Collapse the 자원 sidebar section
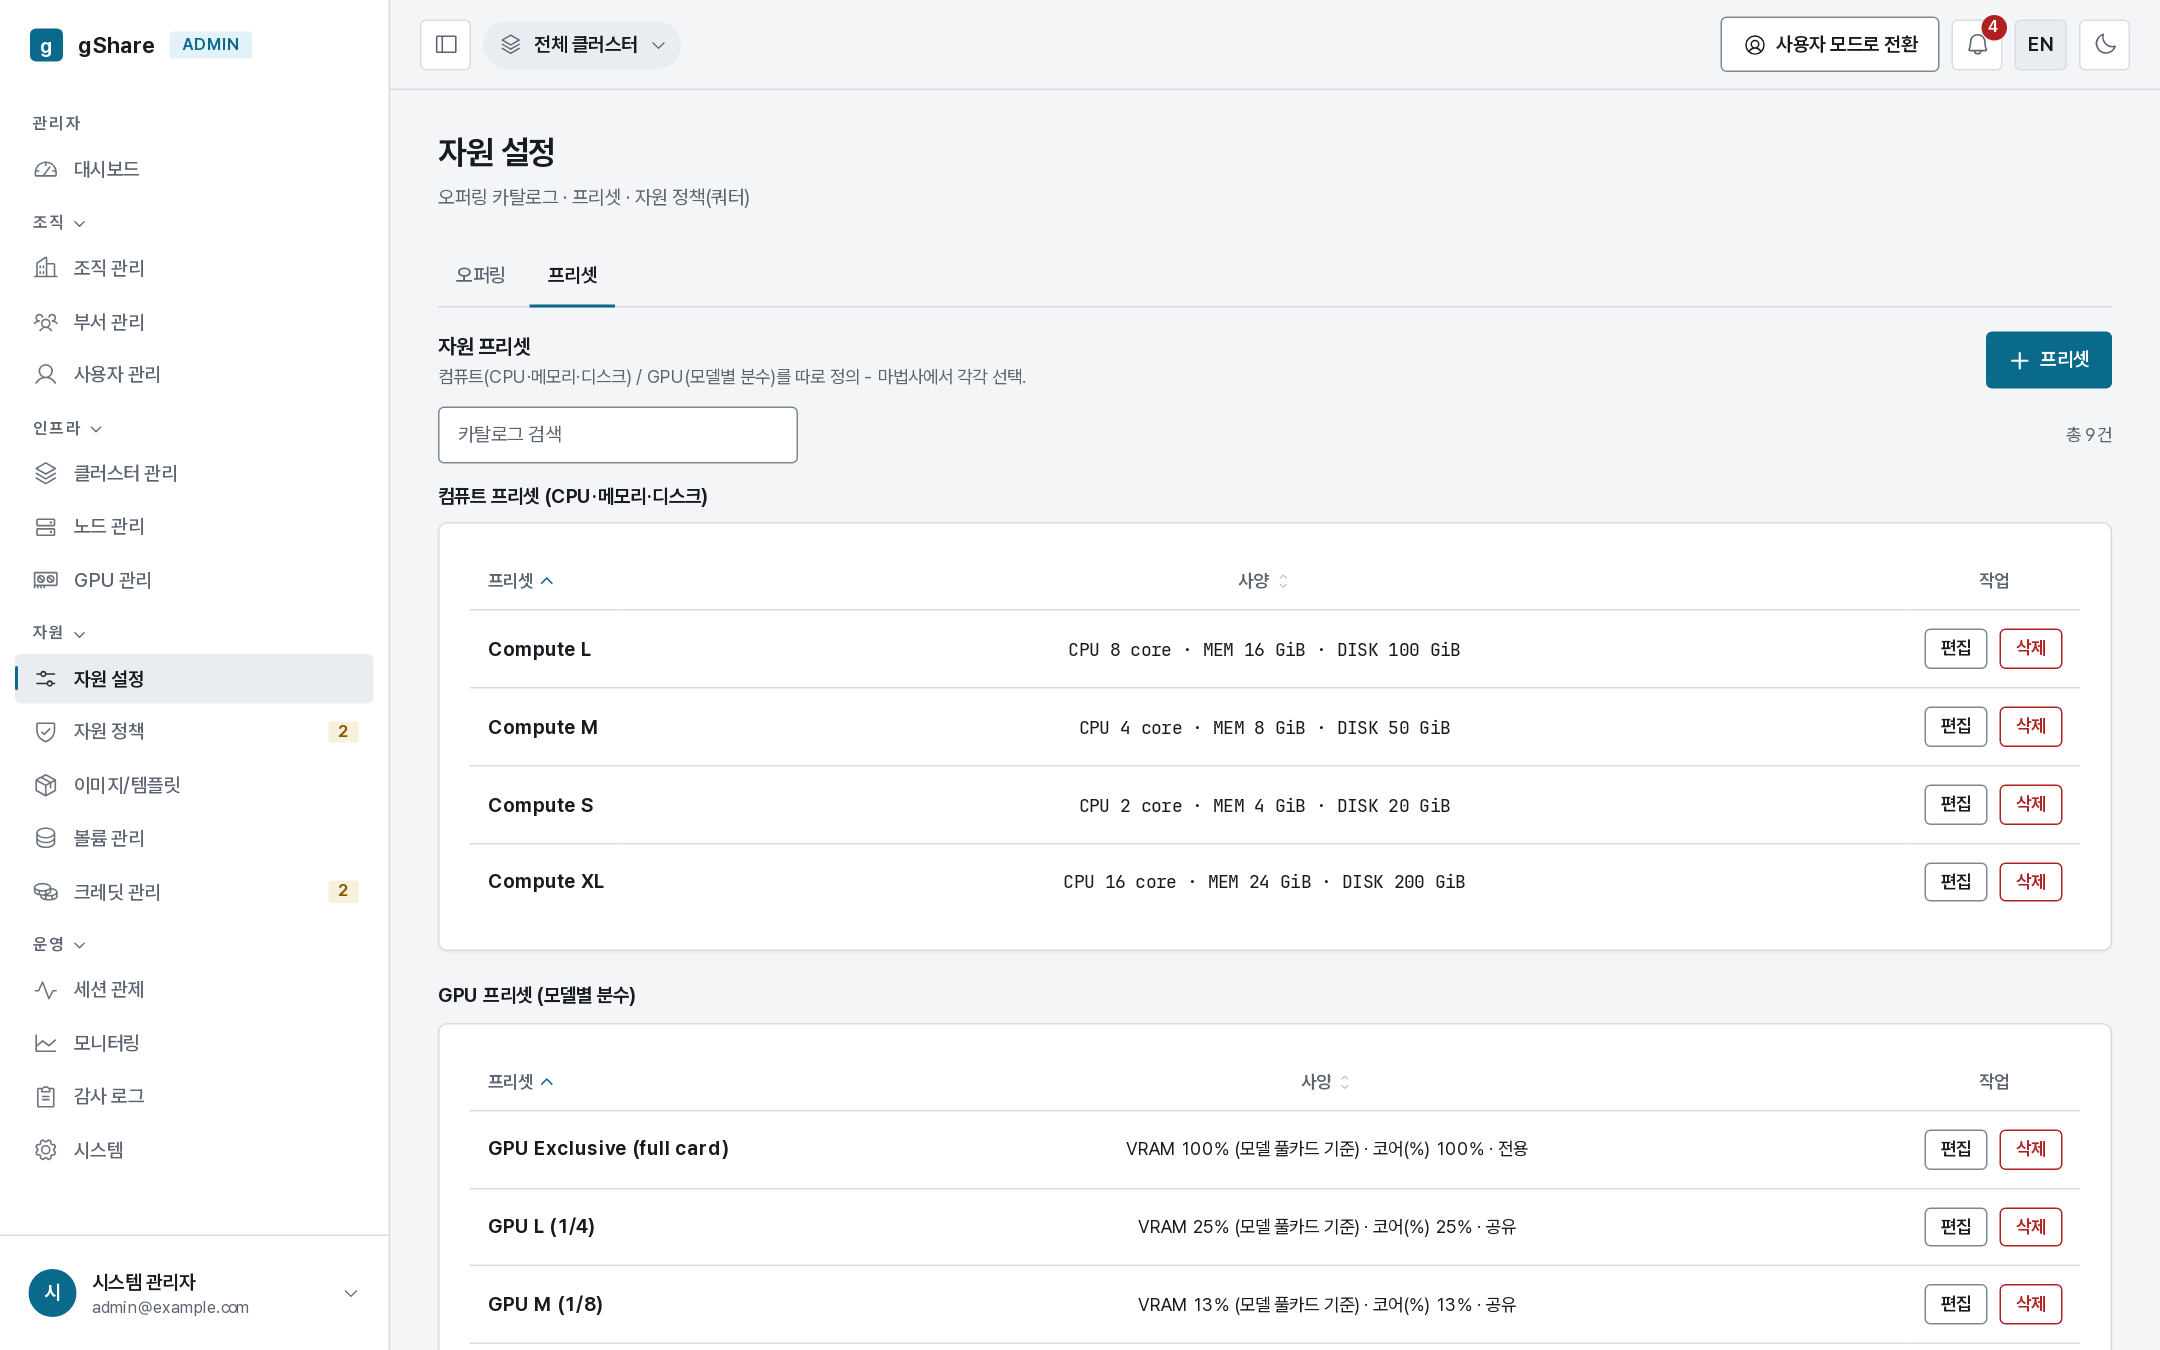Image resolution: width=2160 pixels, height=1350 pixels. coord(59,633)
